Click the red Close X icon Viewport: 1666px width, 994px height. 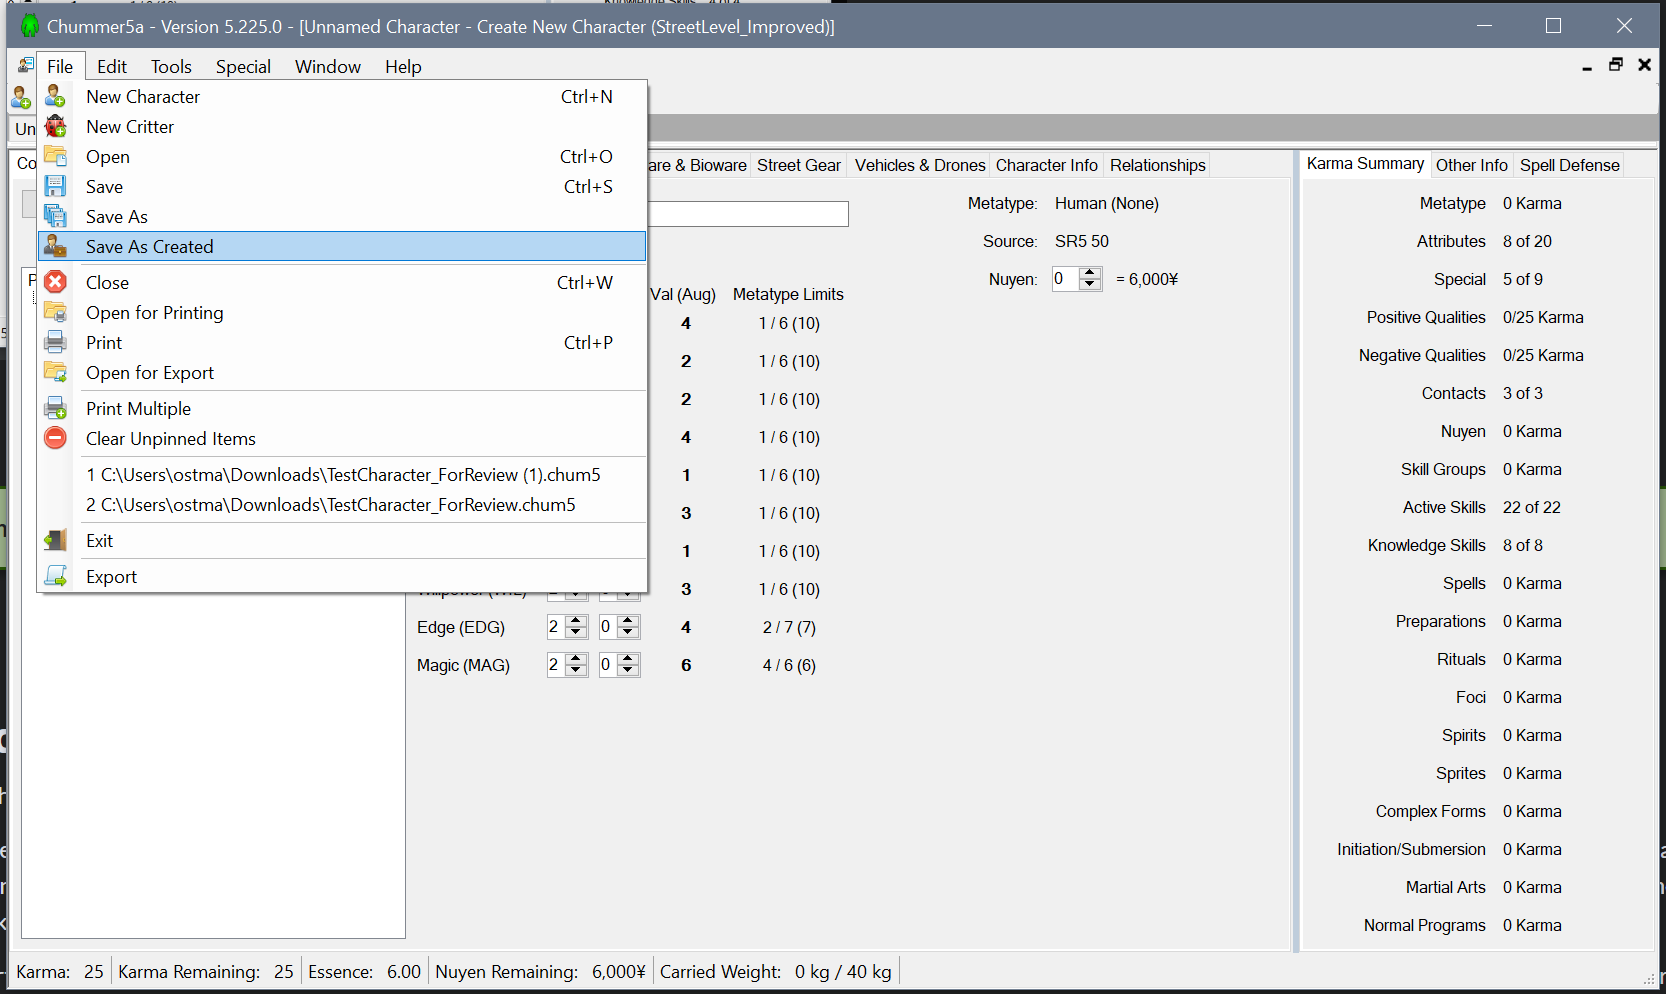[56, 282]
